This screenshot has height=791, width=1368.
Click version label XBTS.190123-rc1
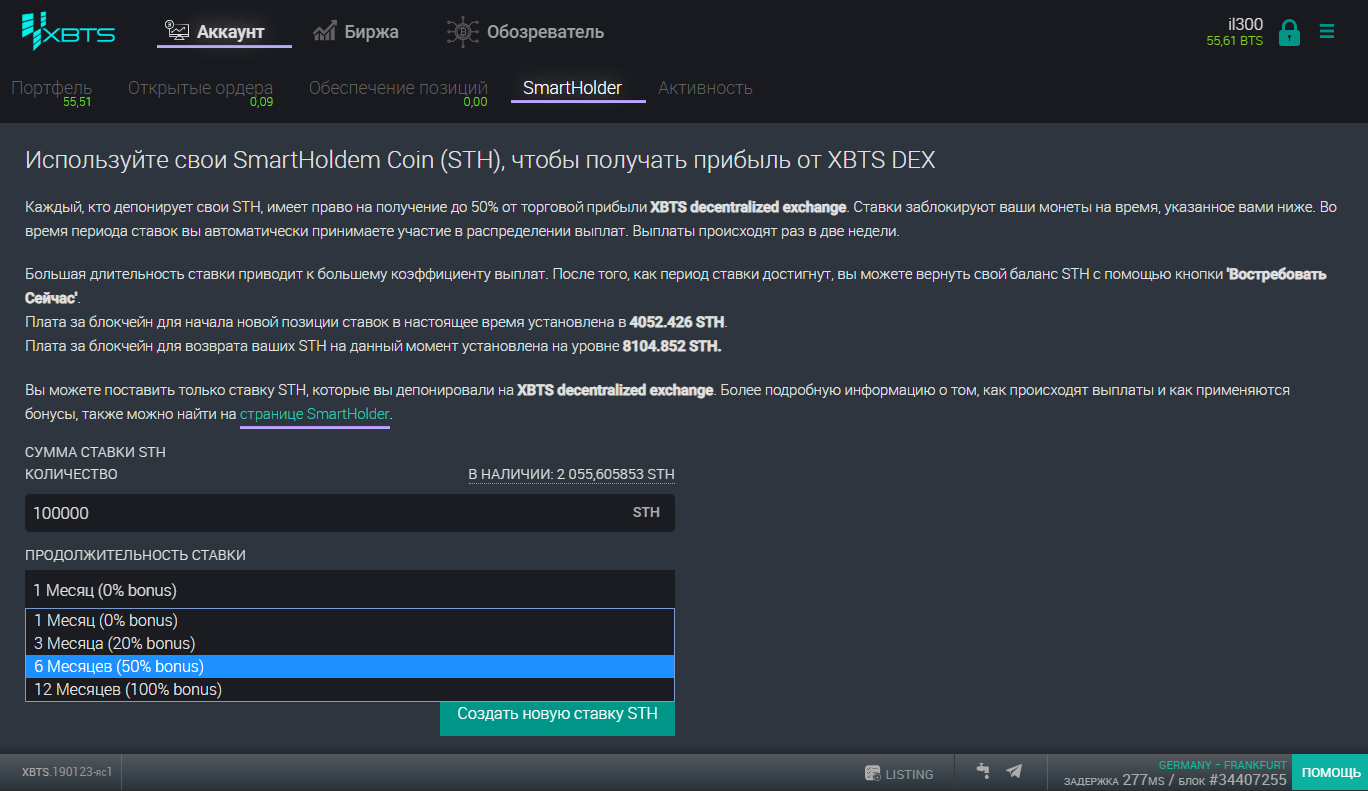point(67,773)
